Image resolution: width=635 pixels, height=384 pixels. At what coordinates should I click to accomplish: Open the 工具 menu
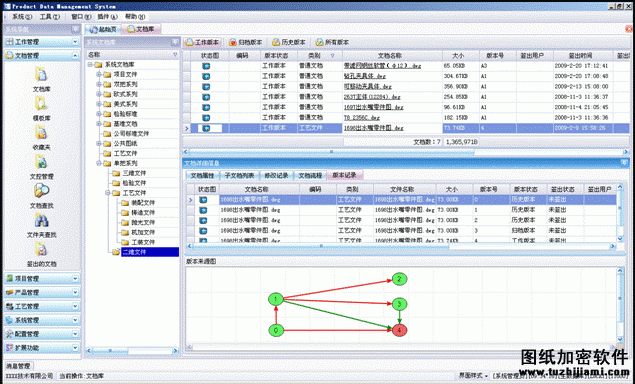[x=49, y=17]
